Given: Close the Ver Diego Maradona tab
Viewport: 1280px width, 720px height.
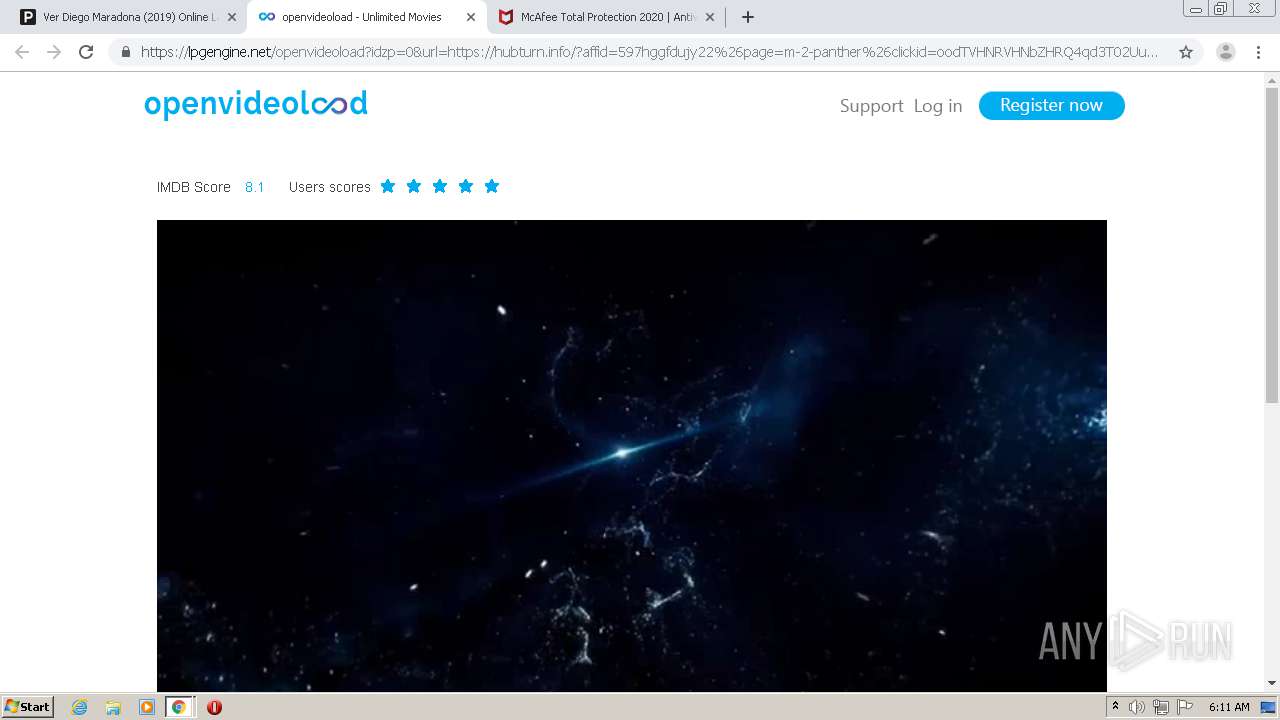Looking at the screenshot, I should (232, 17).
